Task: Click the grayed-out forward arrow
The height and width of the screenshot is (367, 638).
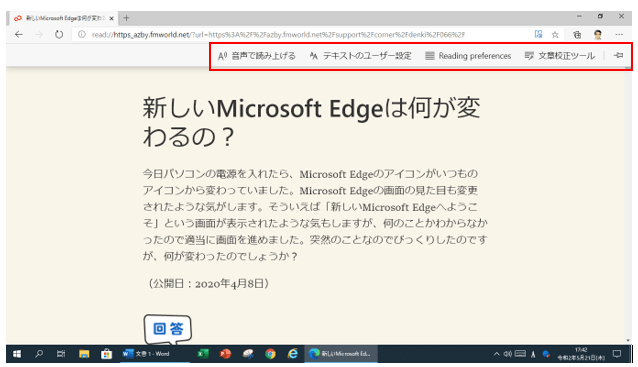Action: coord(39,35)
